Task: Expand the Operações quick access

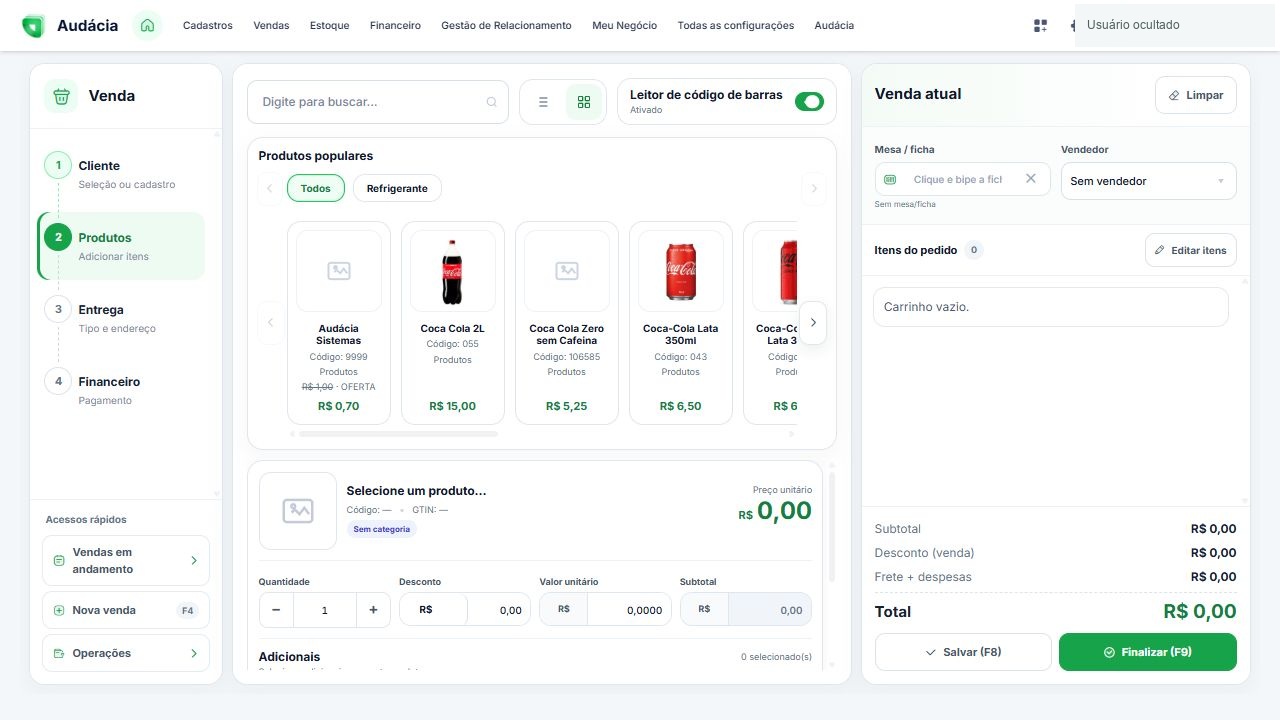Action: (x=126, y=653)
